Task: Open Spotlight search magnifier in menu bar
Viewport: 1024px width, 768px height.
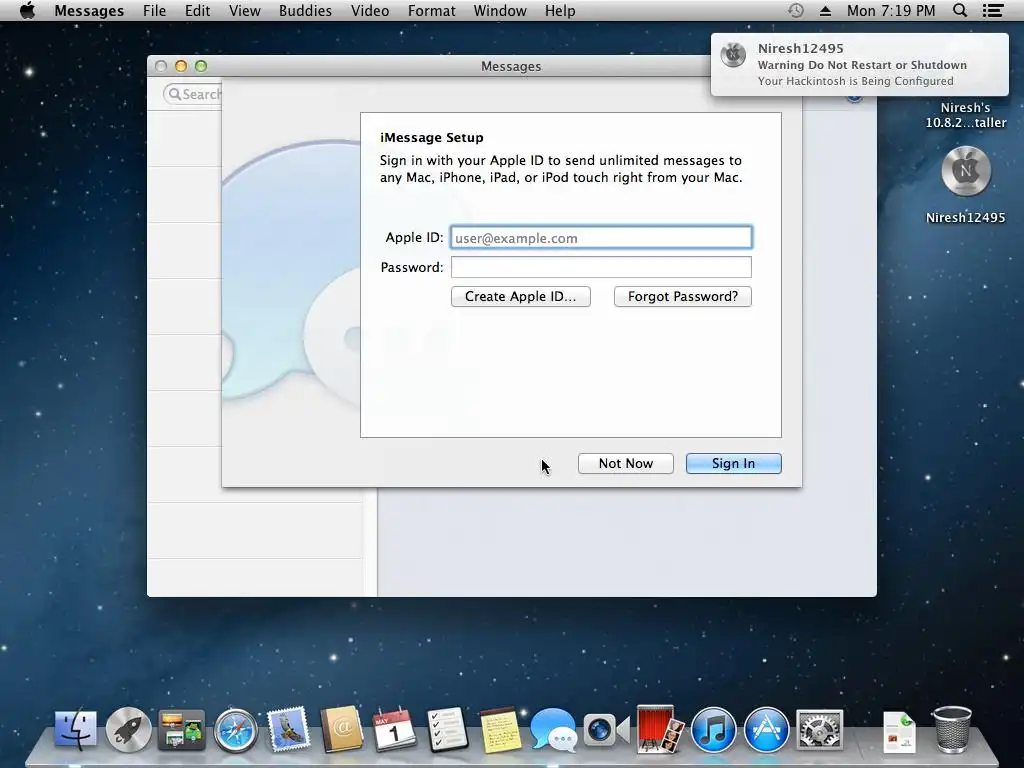Action: coord(959,10)
